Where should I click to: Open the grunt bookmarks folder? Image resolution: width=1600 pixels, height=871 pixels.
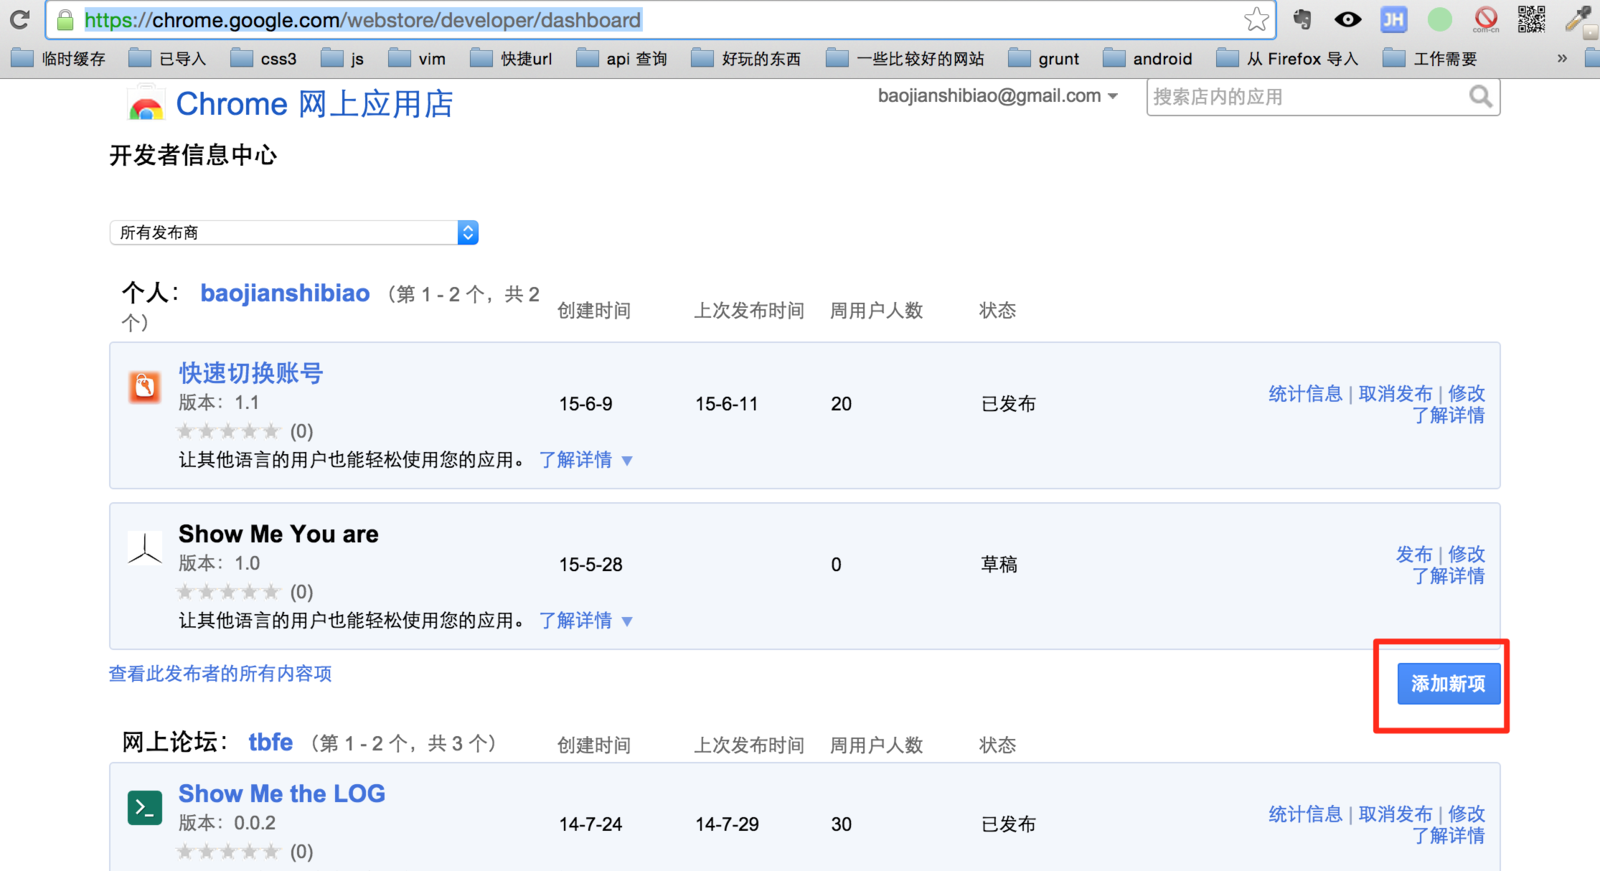click(x=1044, y=59)
